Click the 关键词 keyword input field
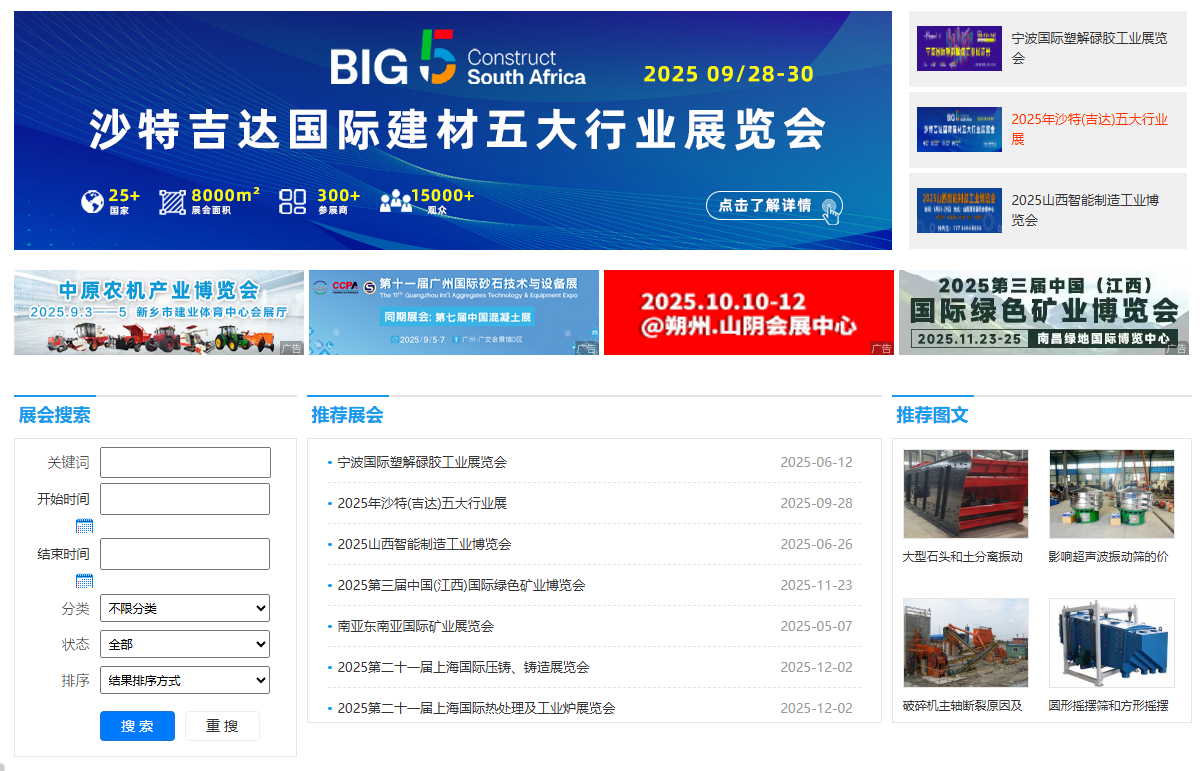 (185, 462)
